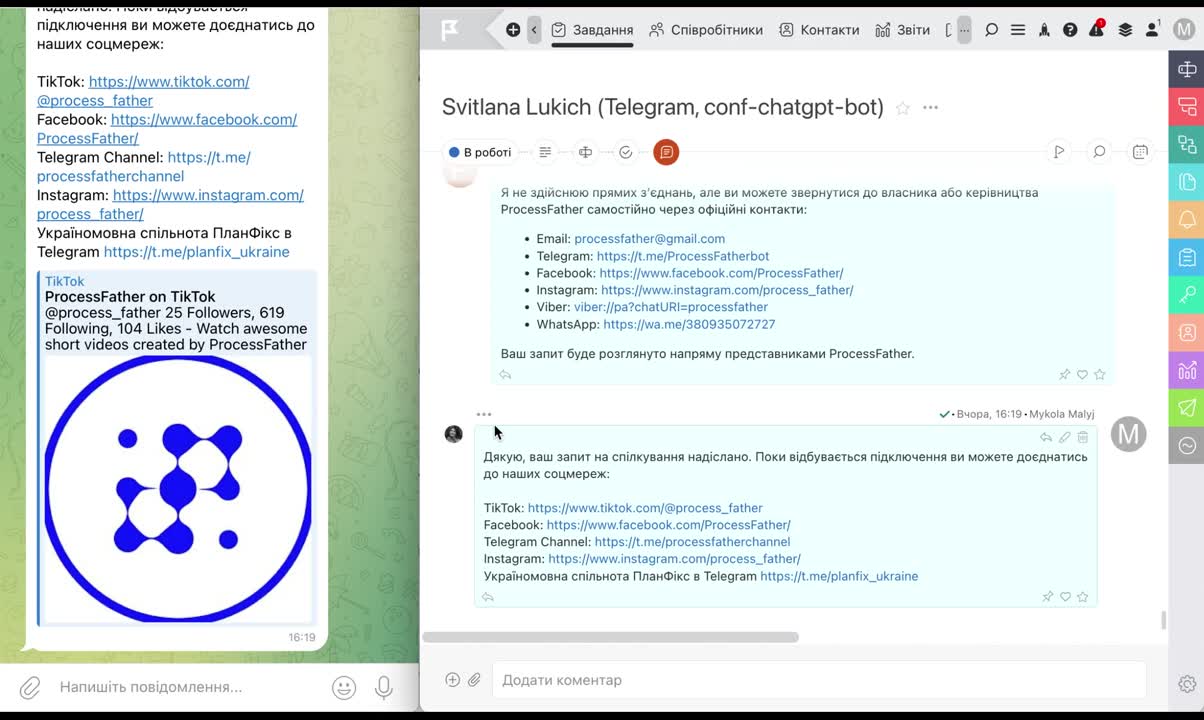Screen dimensions: 1204x720
Task: Delete Mykola's comment with trash icon
Action: tap(1083, 437)
